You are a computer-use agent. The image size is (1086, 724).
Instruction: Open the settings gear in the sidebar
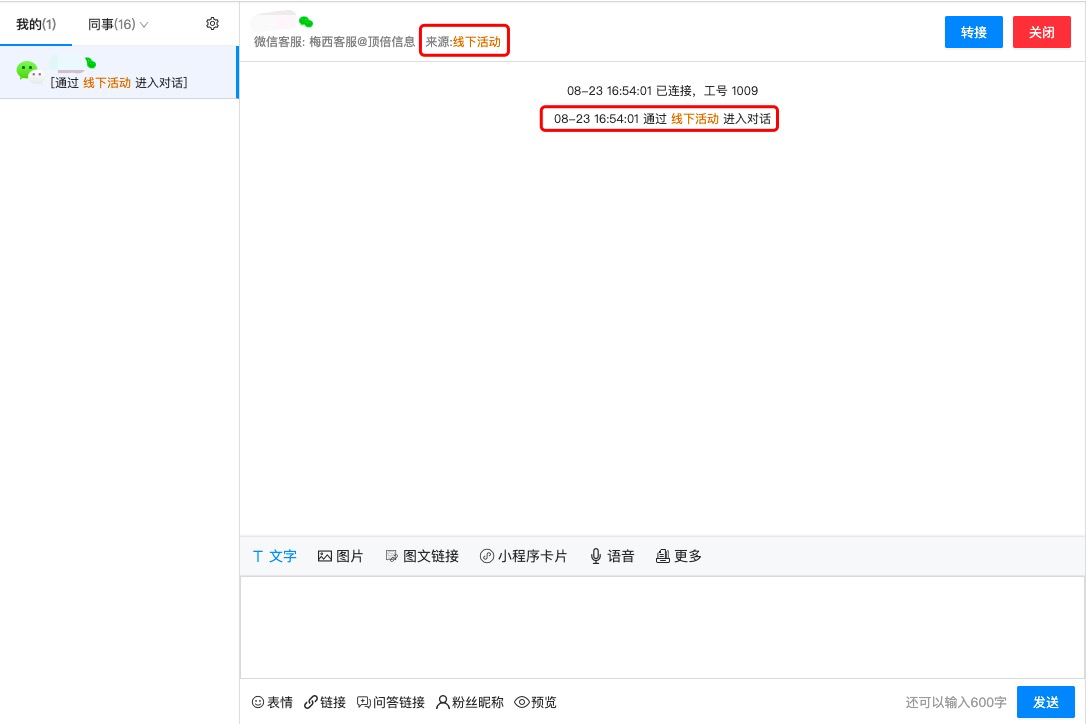[x=212, y=24]
